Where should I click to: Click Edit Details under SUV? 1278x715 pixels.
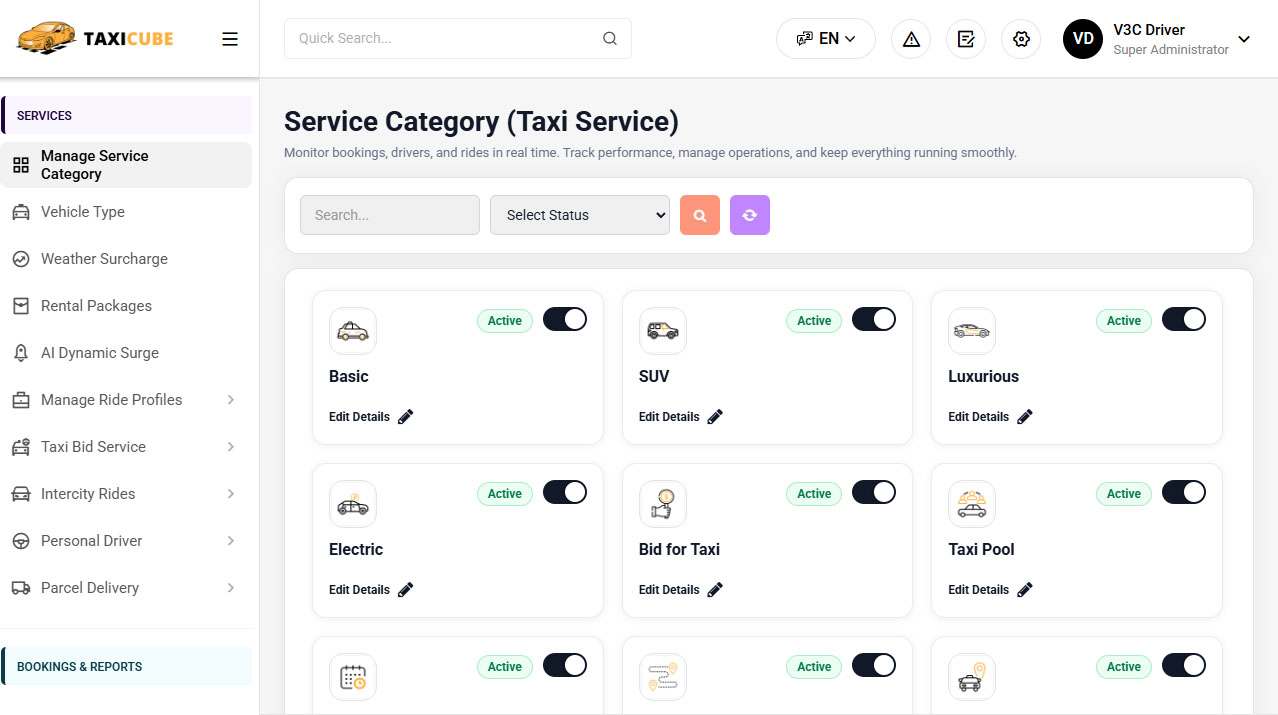[669, 417]
